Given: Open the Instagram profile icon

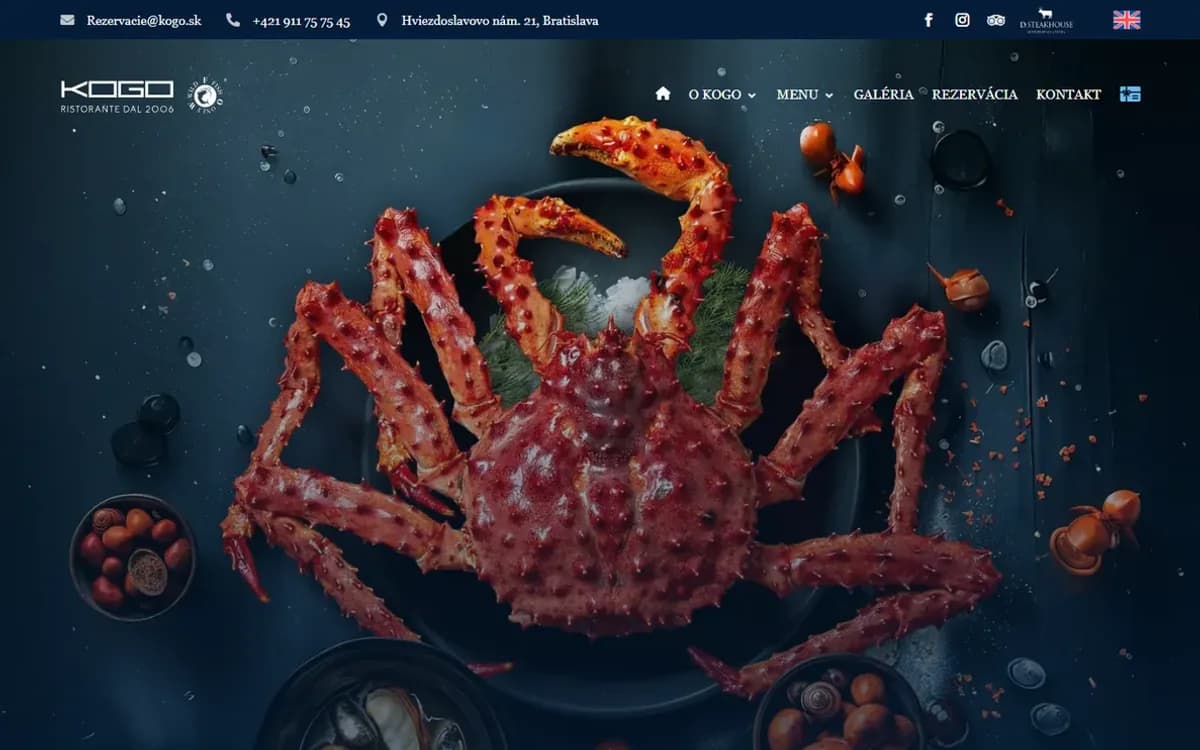Looking at the screenshot, I should coord(962,20).
